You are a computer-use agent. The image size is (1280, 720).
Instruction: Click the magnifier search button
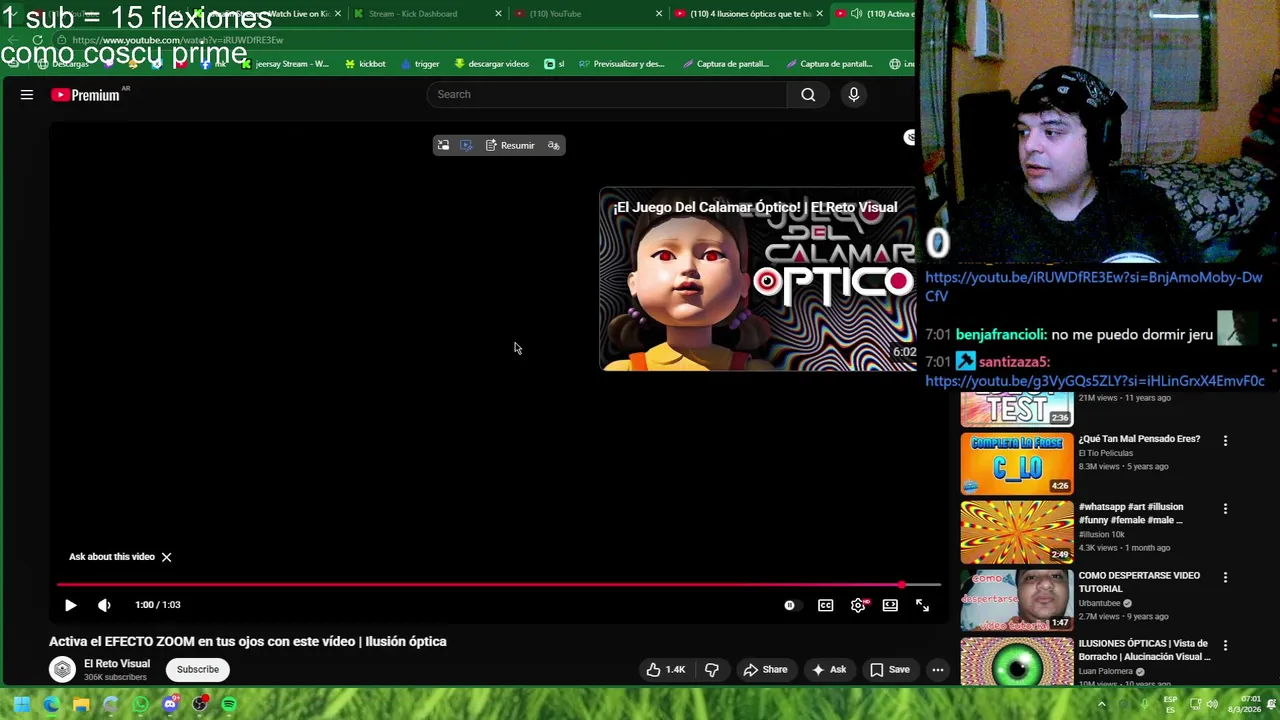click(808, 94)
